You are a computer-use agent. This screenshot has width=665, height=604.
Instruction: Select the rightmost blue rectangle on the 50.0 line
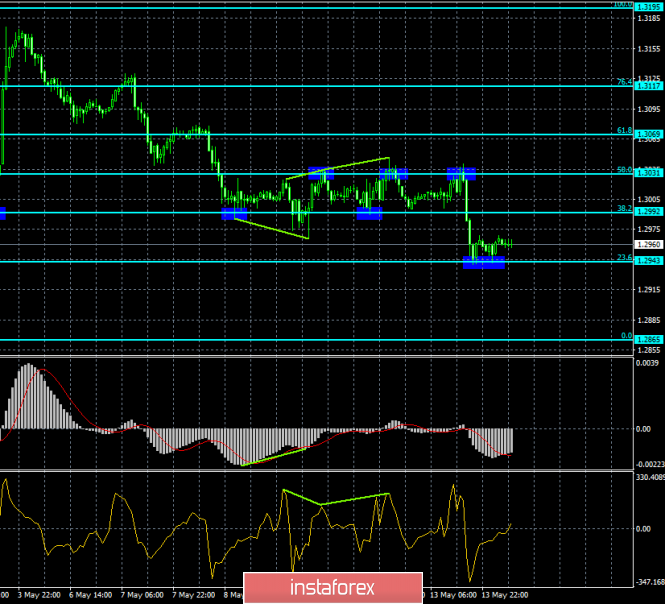coord(461,174)
